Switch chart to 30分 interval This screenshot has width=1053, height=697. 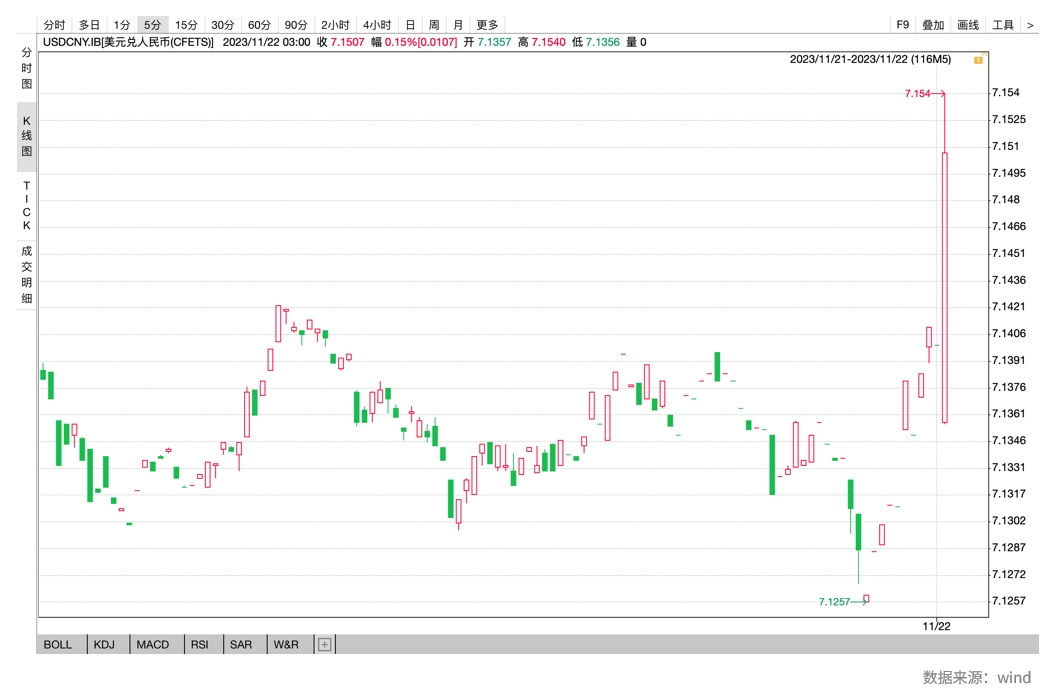click(x=222, y=25)
